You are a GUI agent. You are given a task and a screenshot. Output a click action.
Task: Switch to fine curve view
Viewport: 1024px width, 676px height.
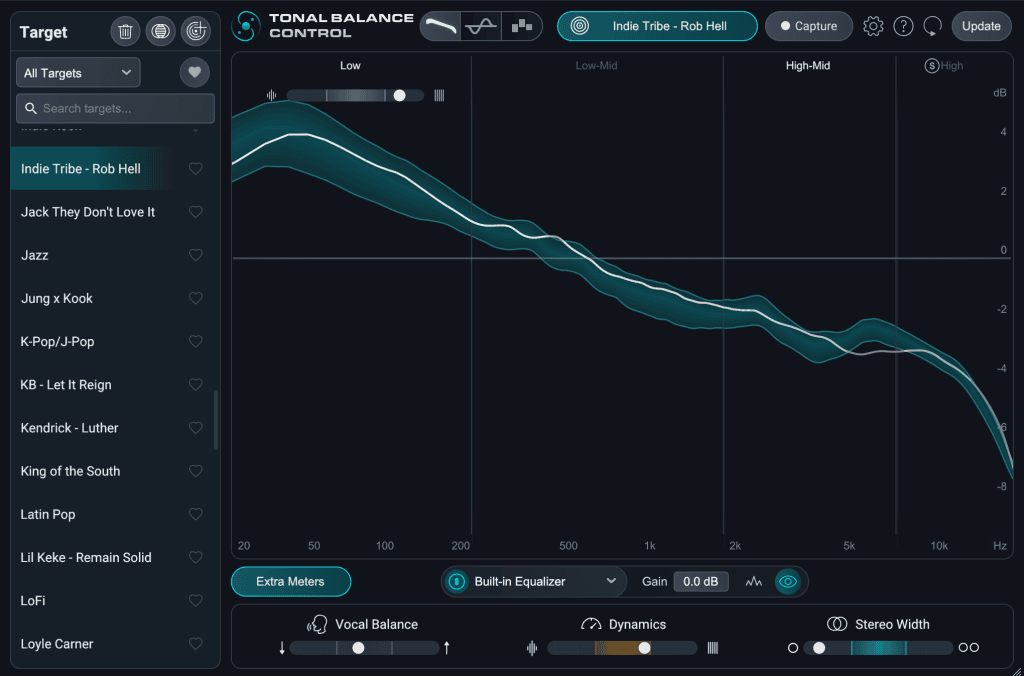(x=481, y=26)
